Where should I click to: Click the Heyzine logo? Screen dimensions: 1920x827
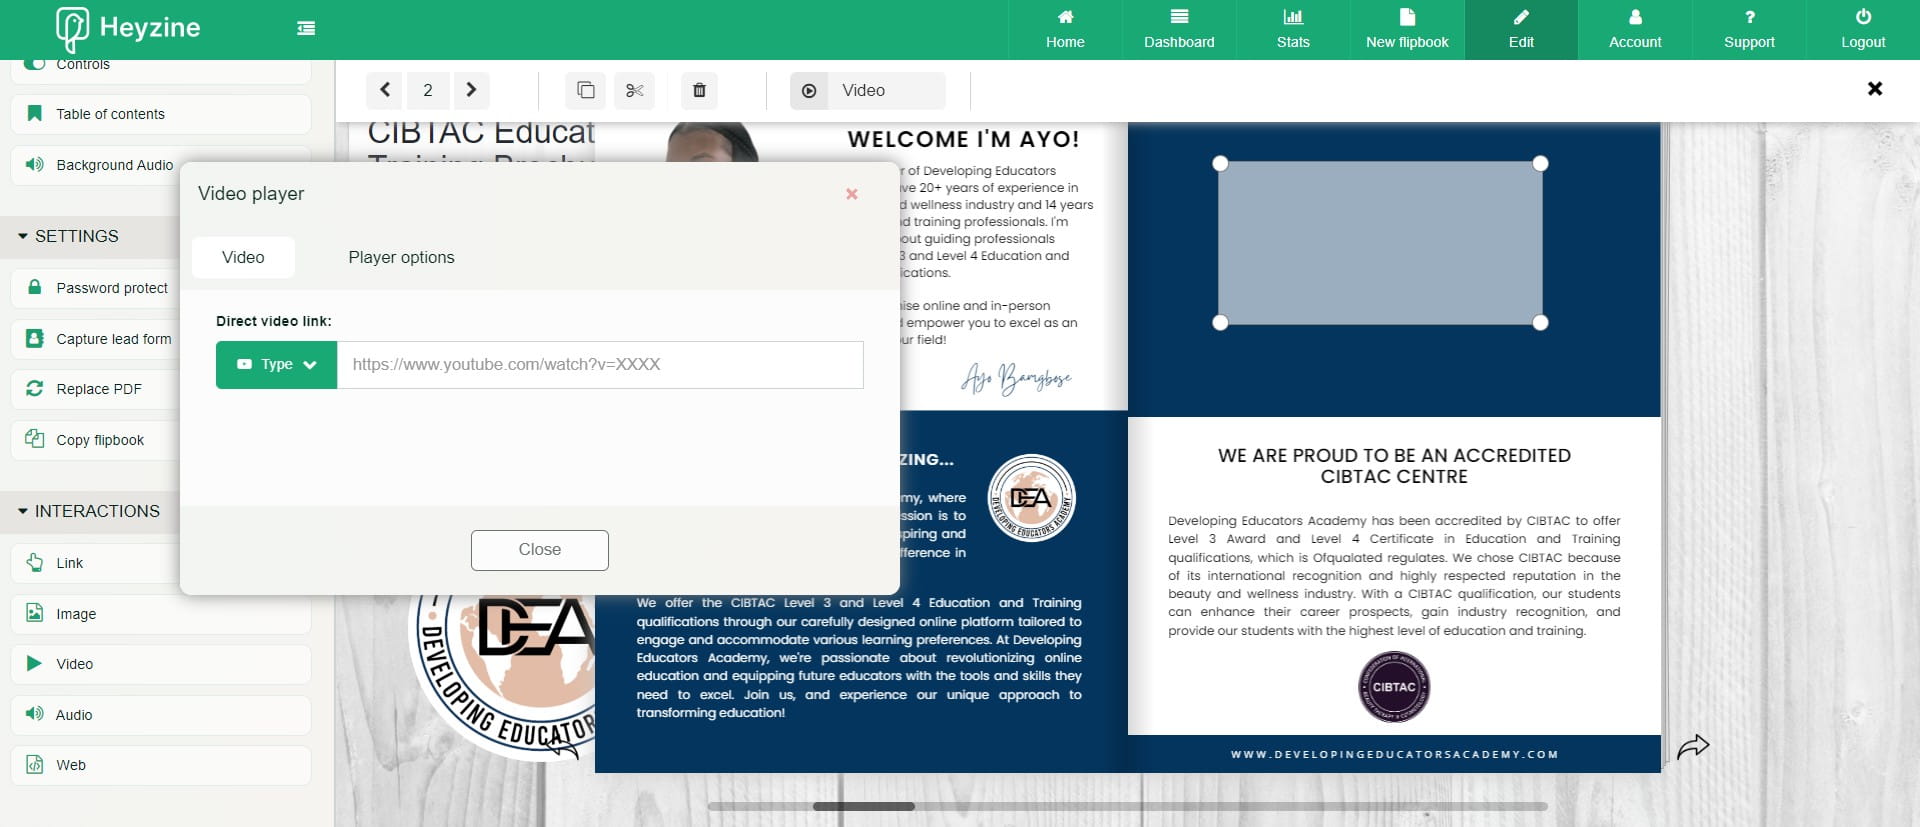pyautogui.click(x=128, y=28)
